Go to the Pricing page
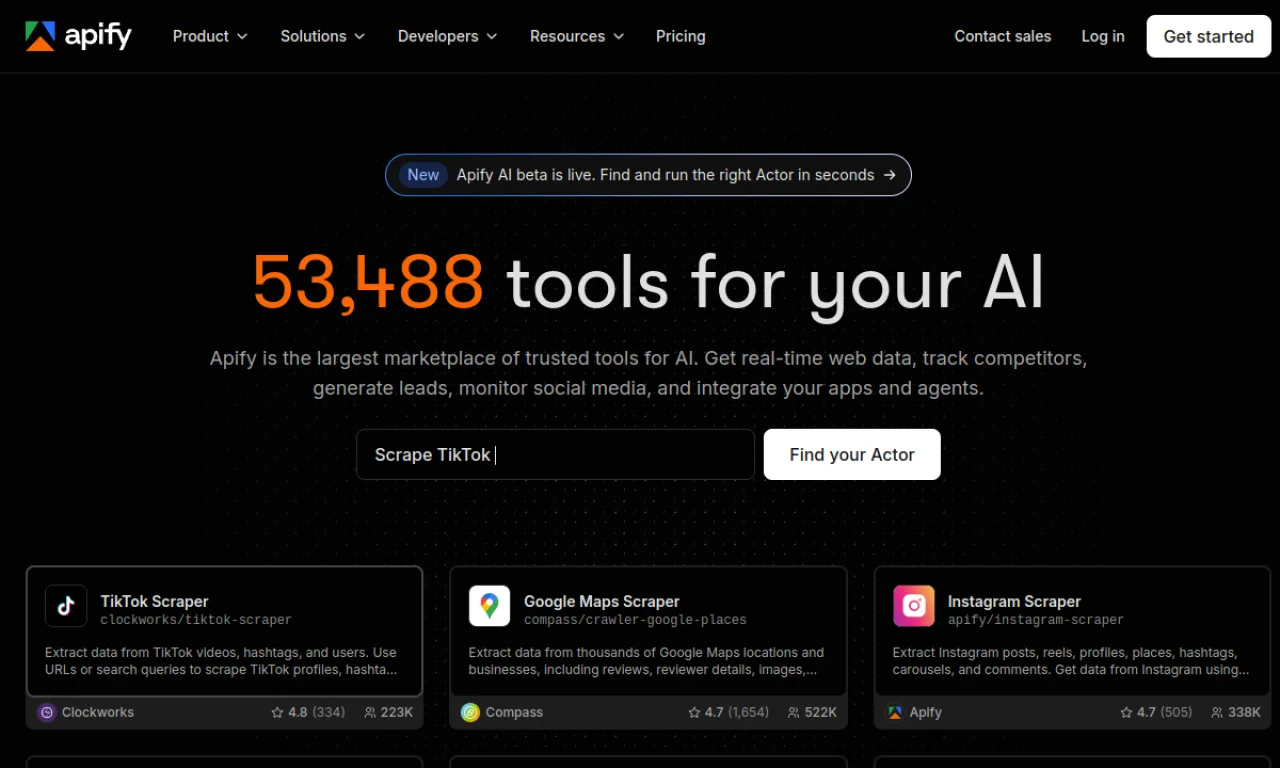Image resolution: width=1280 pixels, height=768 pixels. pos(681,36)
